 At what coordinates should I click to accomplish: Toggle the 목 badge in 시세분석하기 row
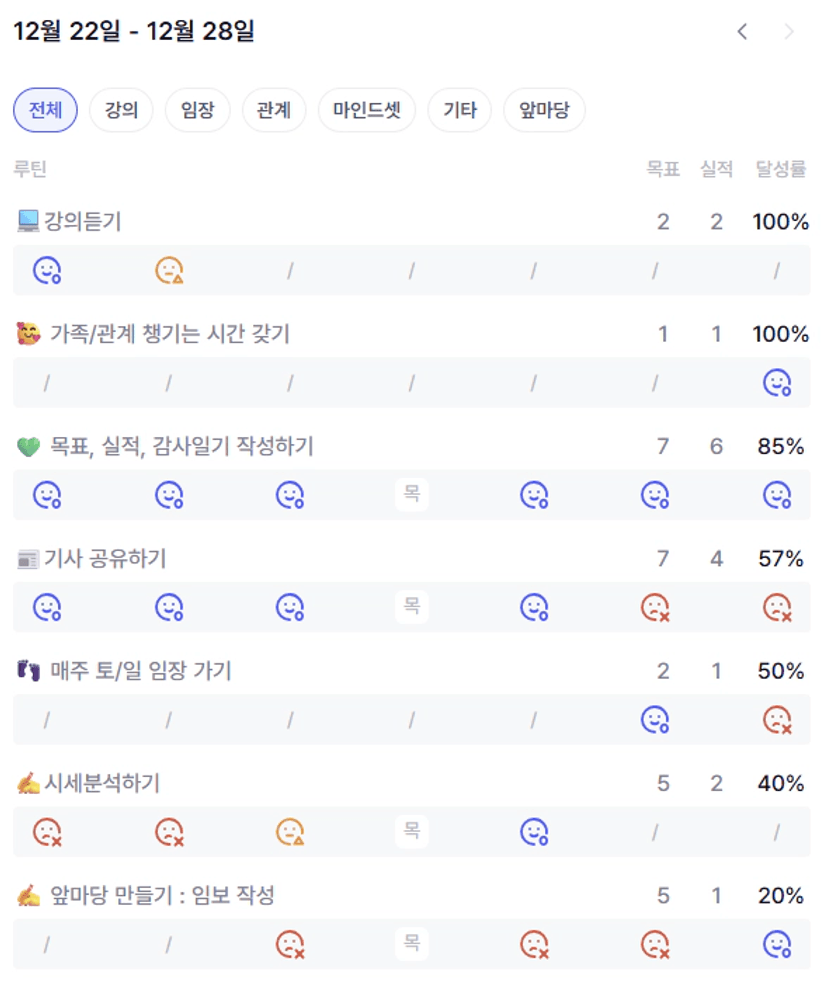point(411,830)
